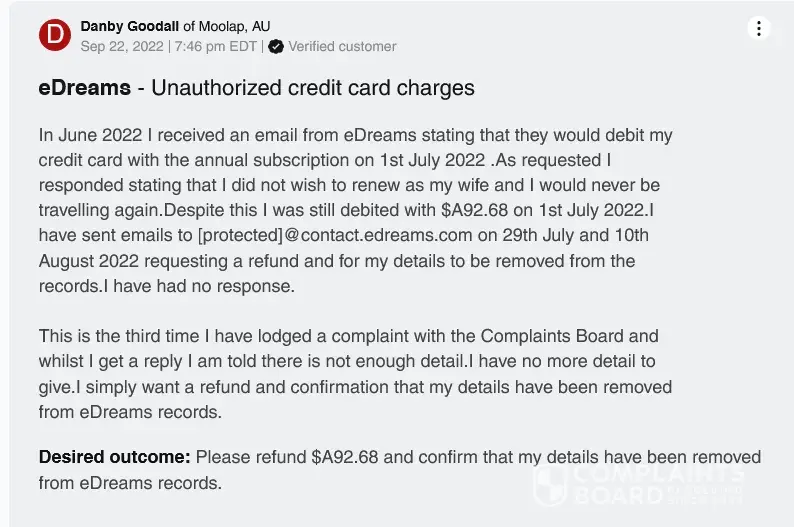The image size is (794, 527).
Task: Click the "Sep 22, 2022" post date
Action: coord(122,46)
